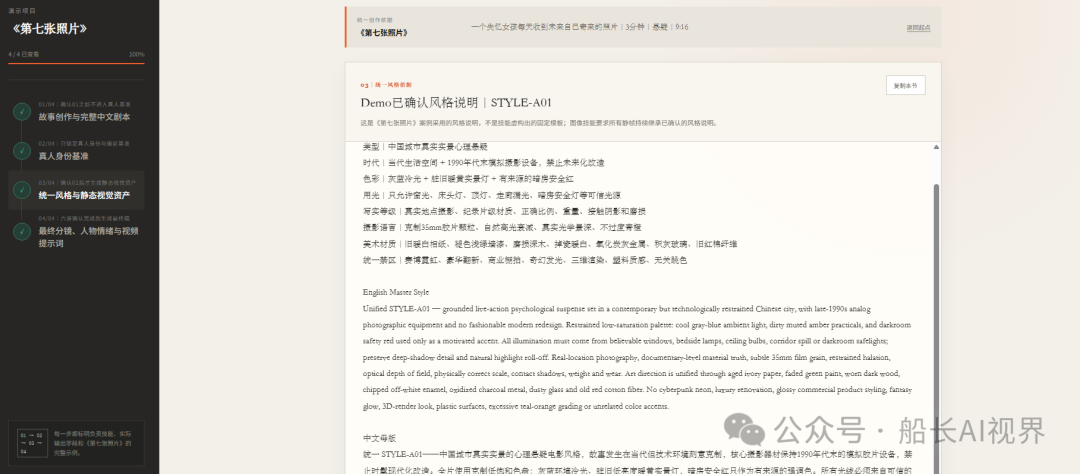
Task: Click the step-flow diagram icon in the sidebar footer
Action: 32,443
